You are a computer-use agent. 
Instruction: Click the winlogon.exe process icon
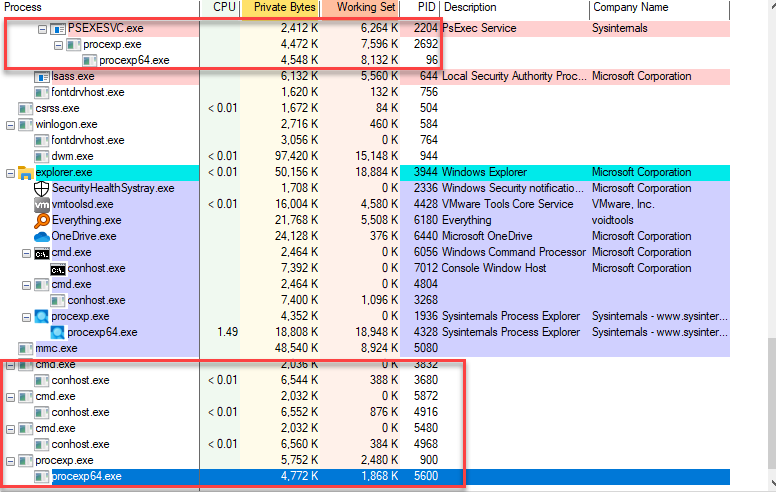[26, 125]
